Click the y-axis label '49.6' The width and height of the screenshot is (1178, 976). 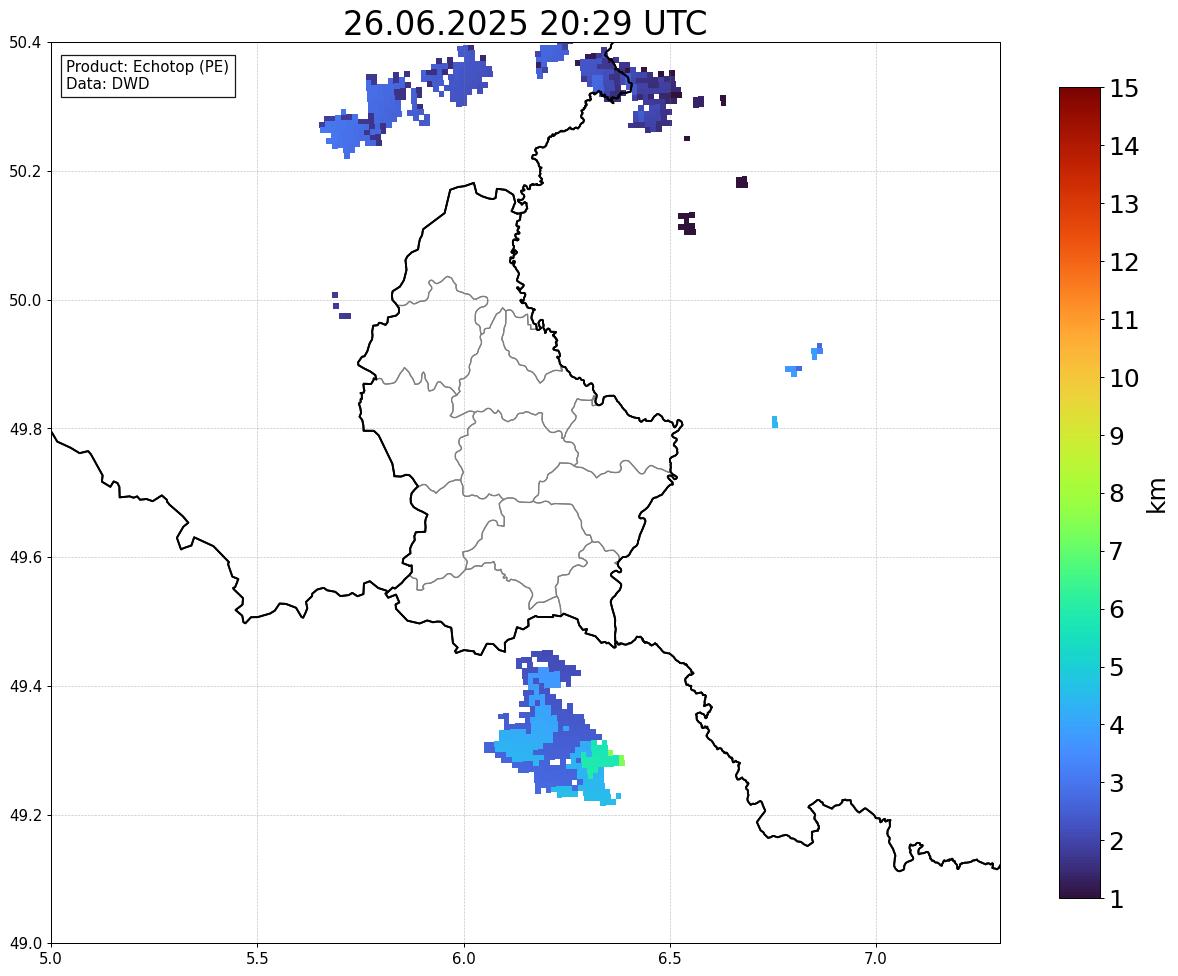[x=25, y=557]
